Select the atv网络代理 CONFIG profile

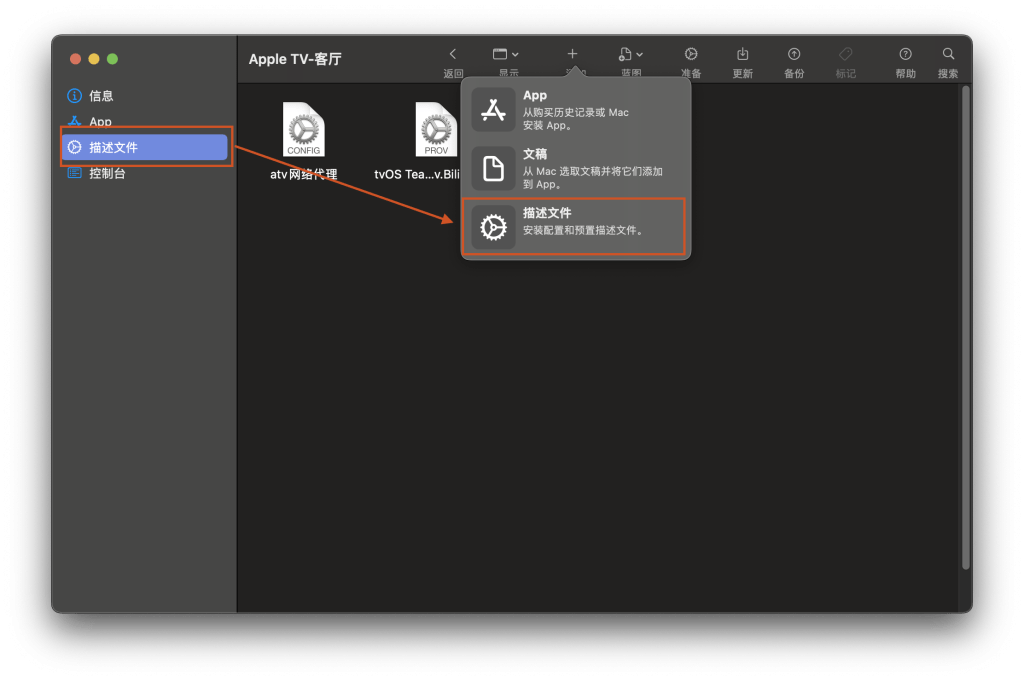(x=304, y=129)
